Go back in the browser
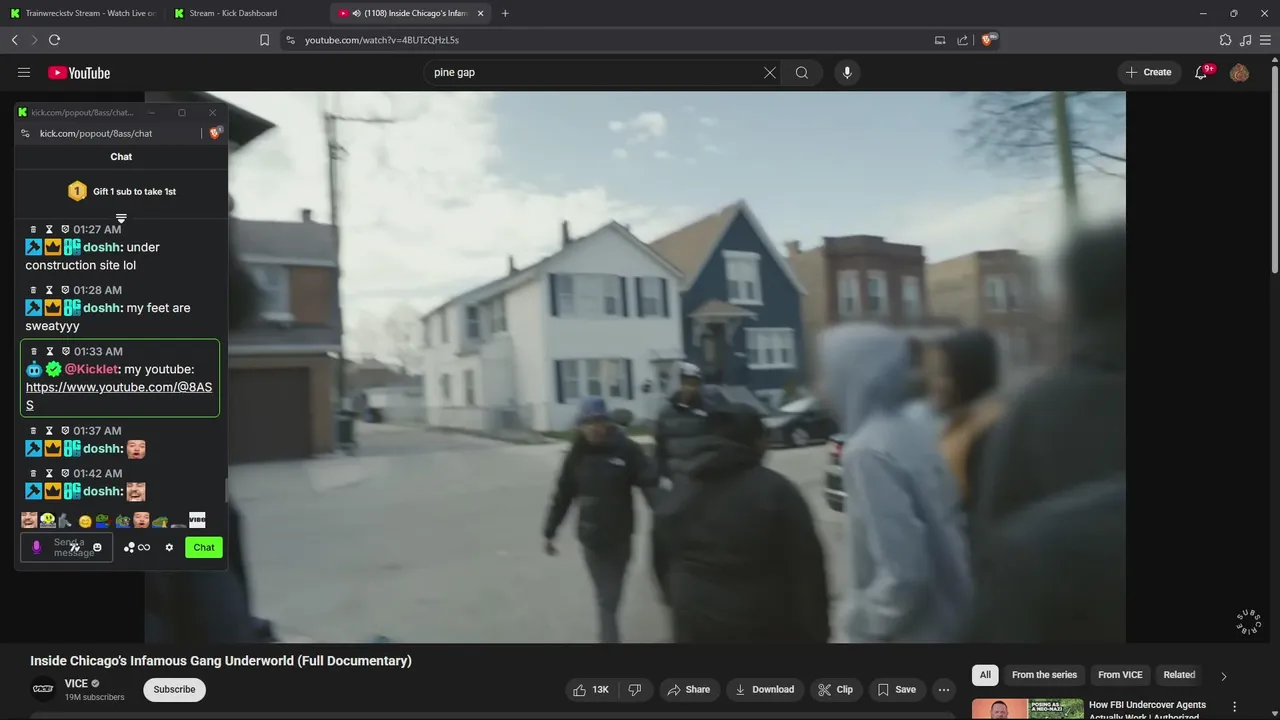1280x720 pixels. (x=14, y=40)
